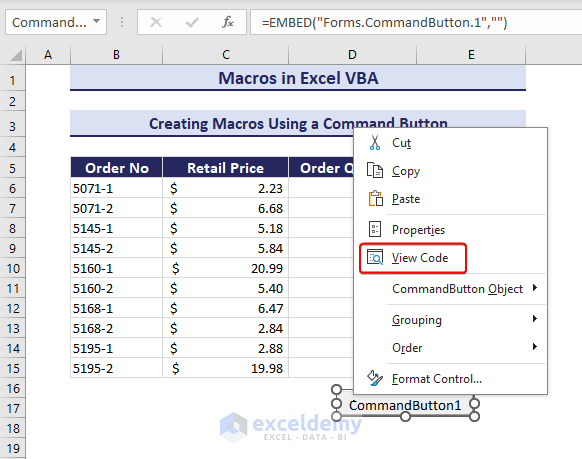The width and height of the screenshot is (582, 459).
Task: Click order number cell 5160-1
Action: pos(116,268)
